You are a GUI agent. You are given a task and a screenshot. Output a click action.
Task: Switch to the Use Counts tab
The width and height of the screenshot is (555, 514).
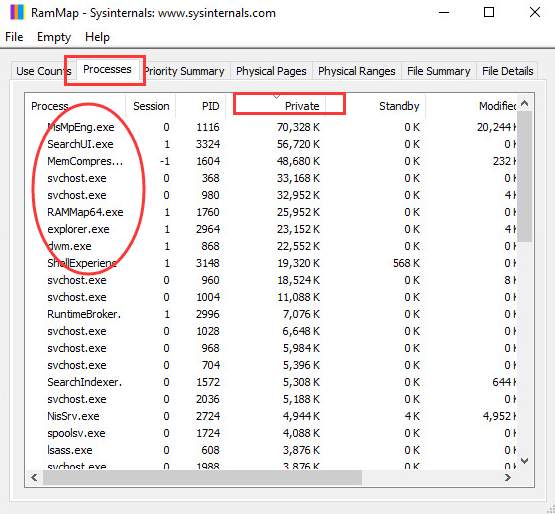(x=43, y=71)
